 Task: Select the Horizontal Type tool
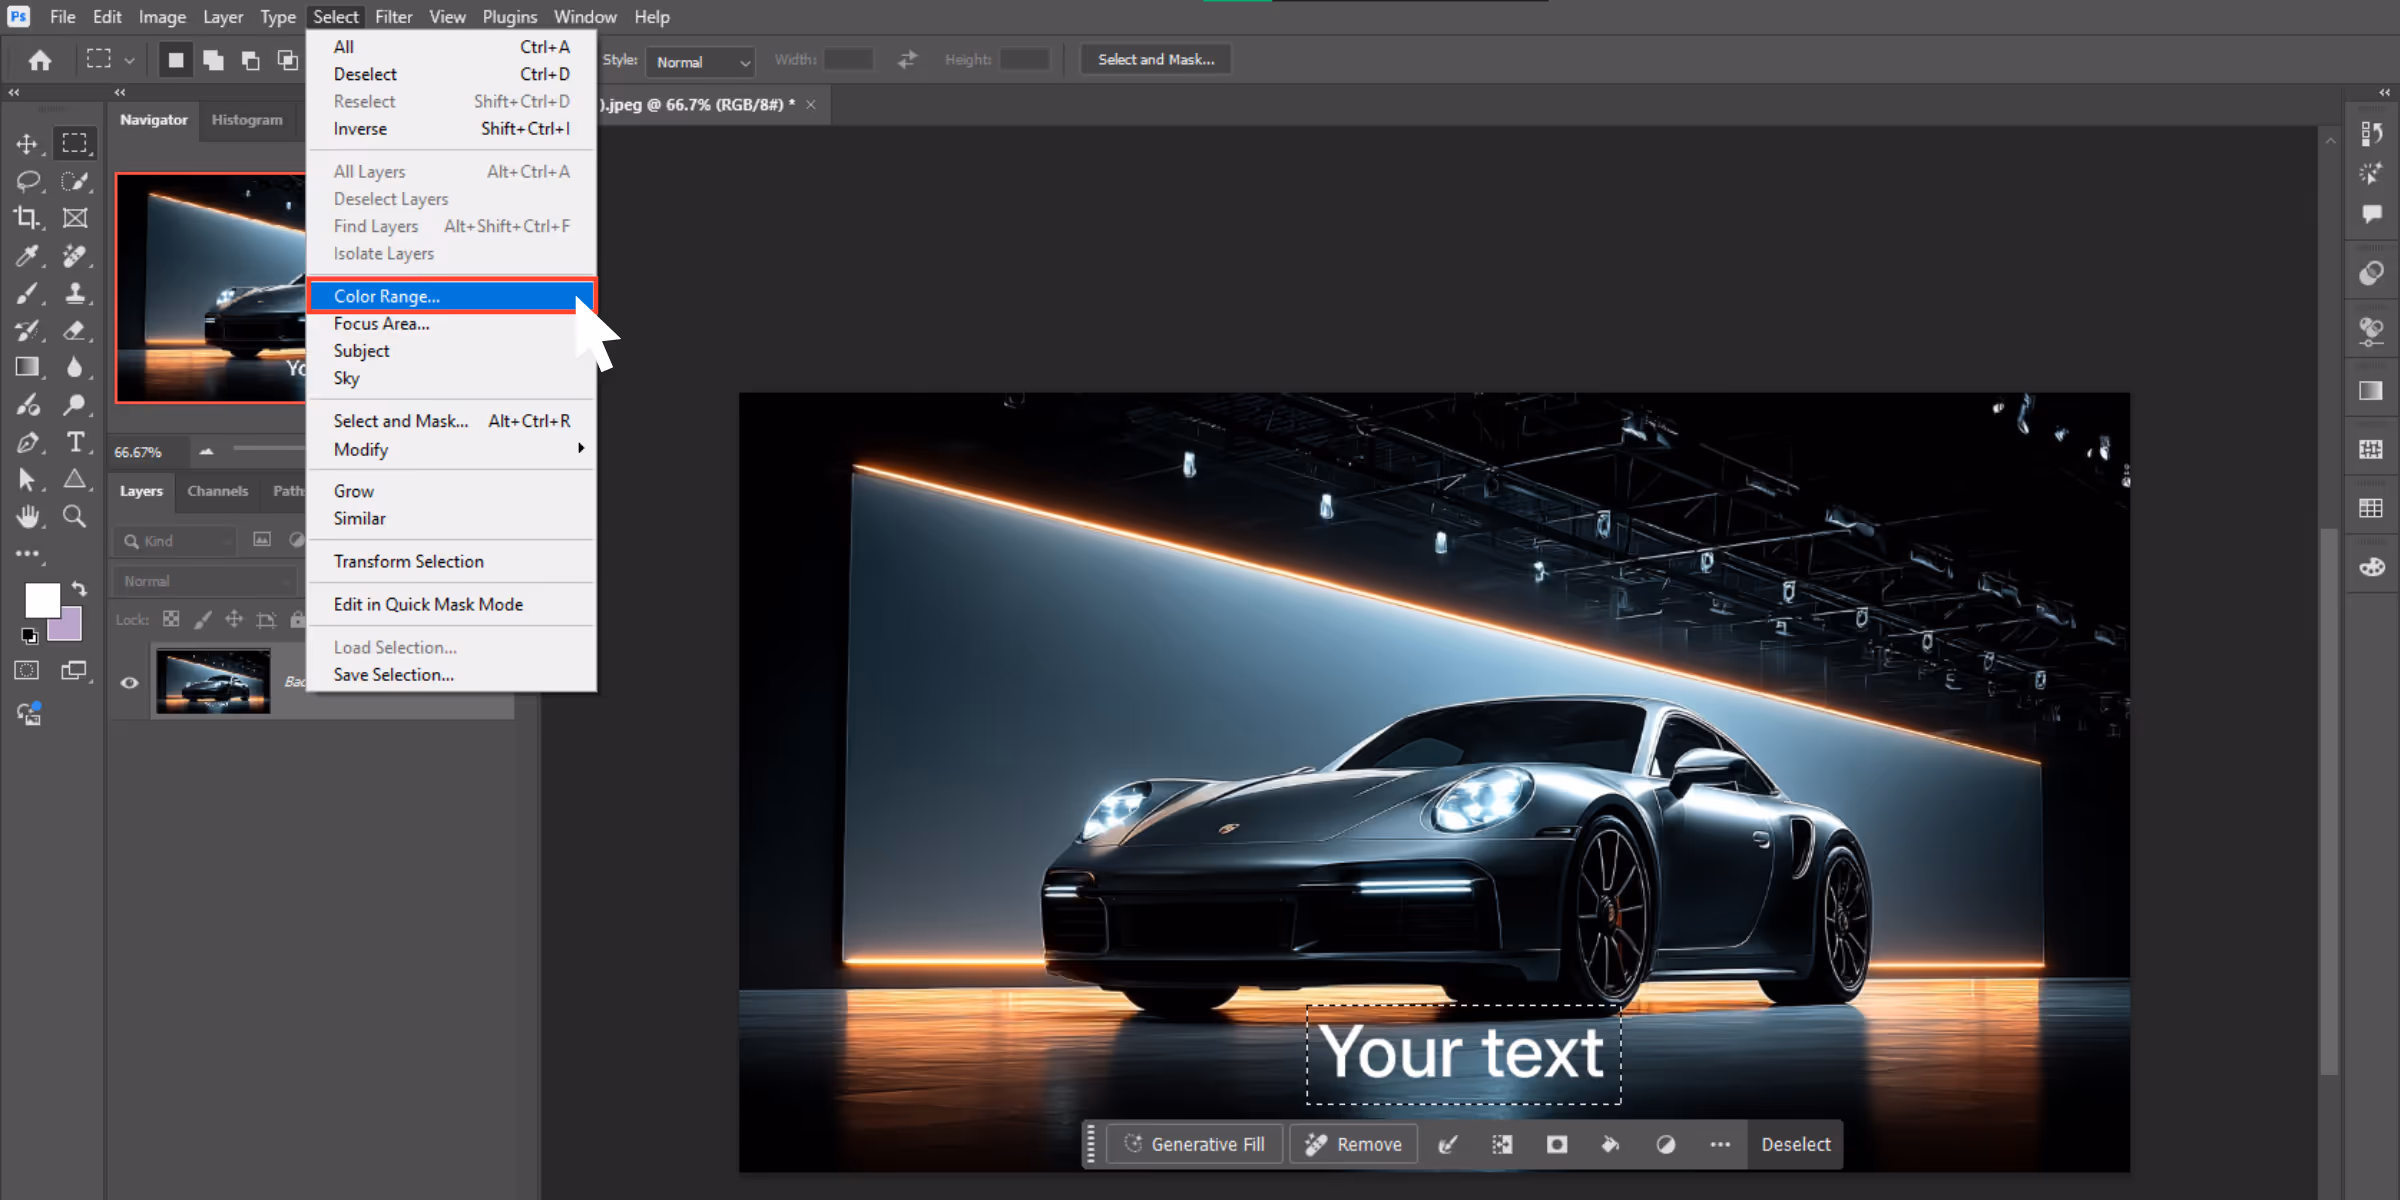[x=75, y=442]
